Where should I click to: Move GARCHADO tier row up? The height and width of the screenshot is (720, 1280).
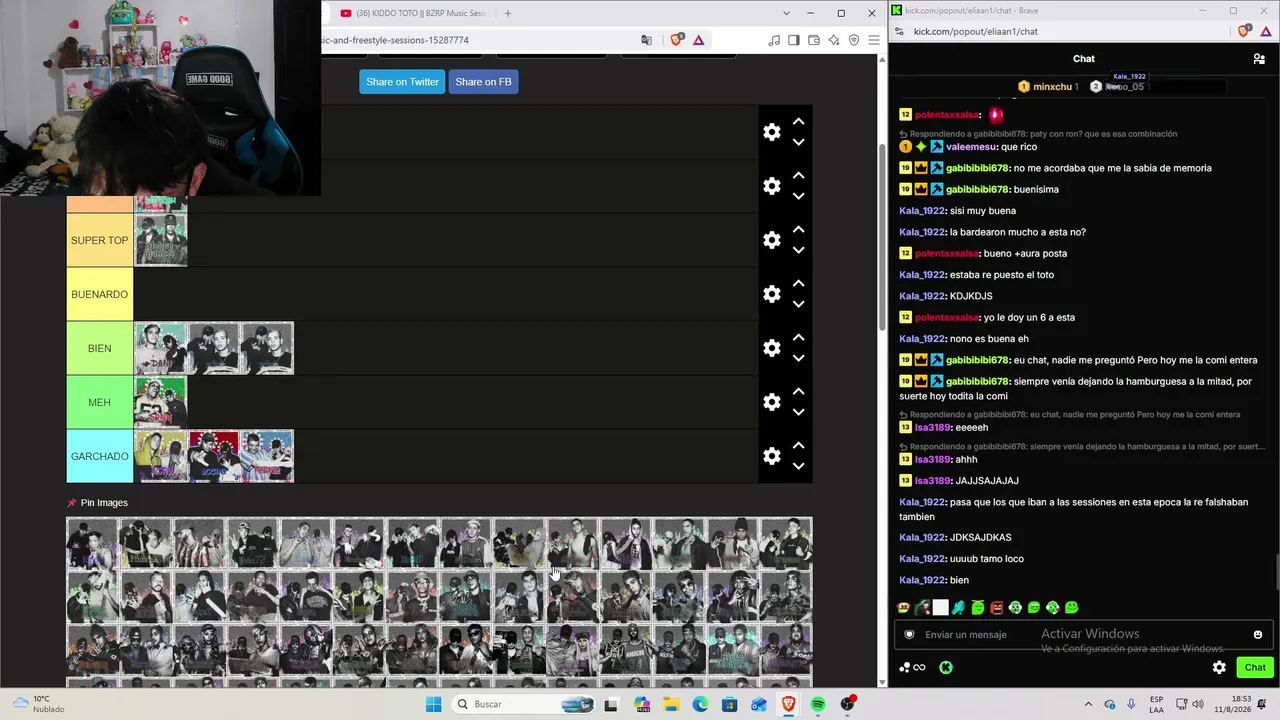click(798, 445)
